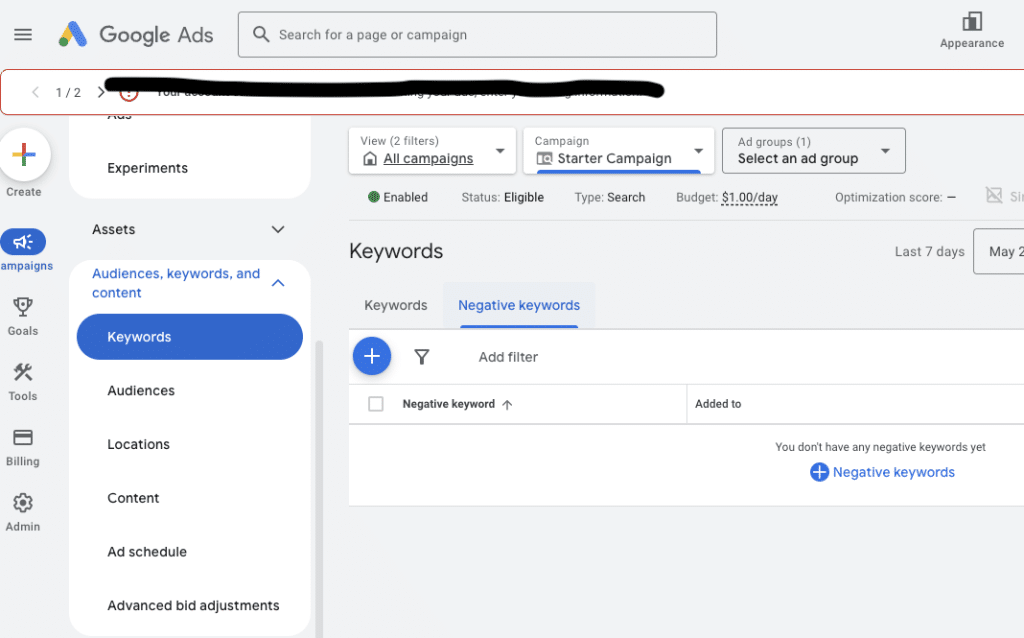The image size is (1024, 638).
Task: Select the Negative keywords tab
Action: [519, 305]
